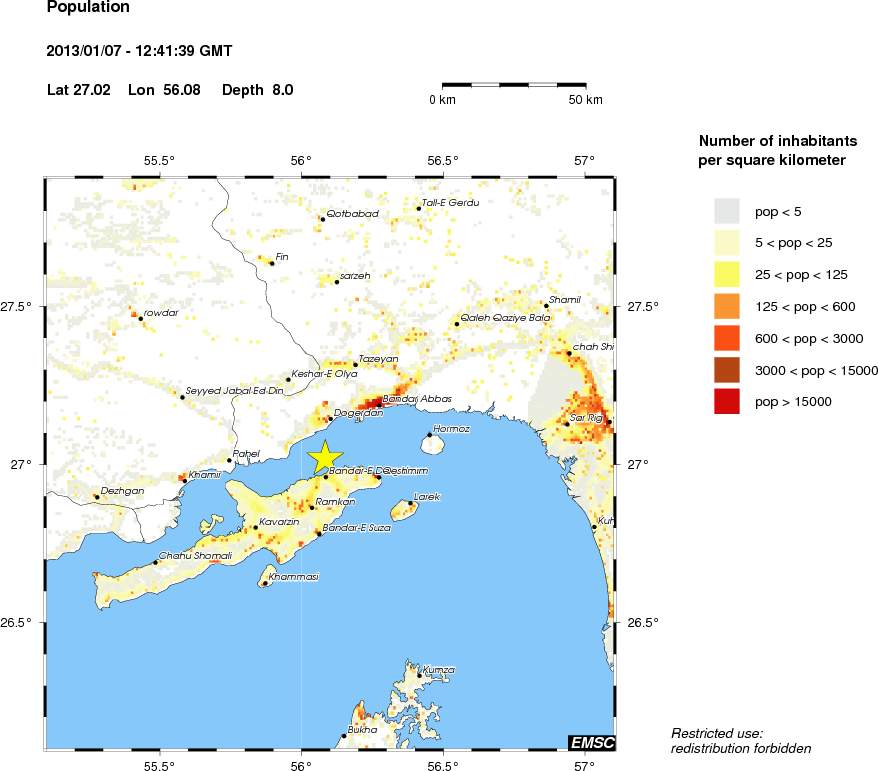Click the EMSC logo on the map
This screenshot has height=771, width=878.
(592, 743)
